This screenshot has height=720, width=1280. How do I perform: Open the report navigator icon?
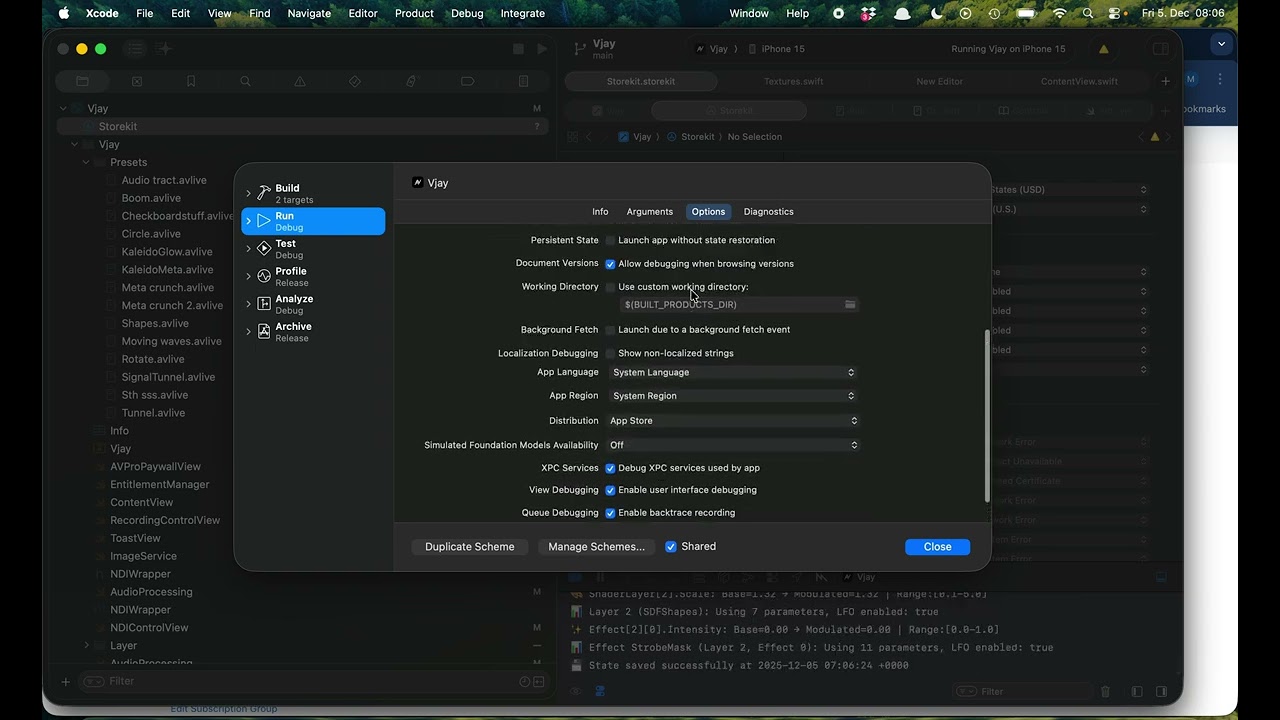523,81
